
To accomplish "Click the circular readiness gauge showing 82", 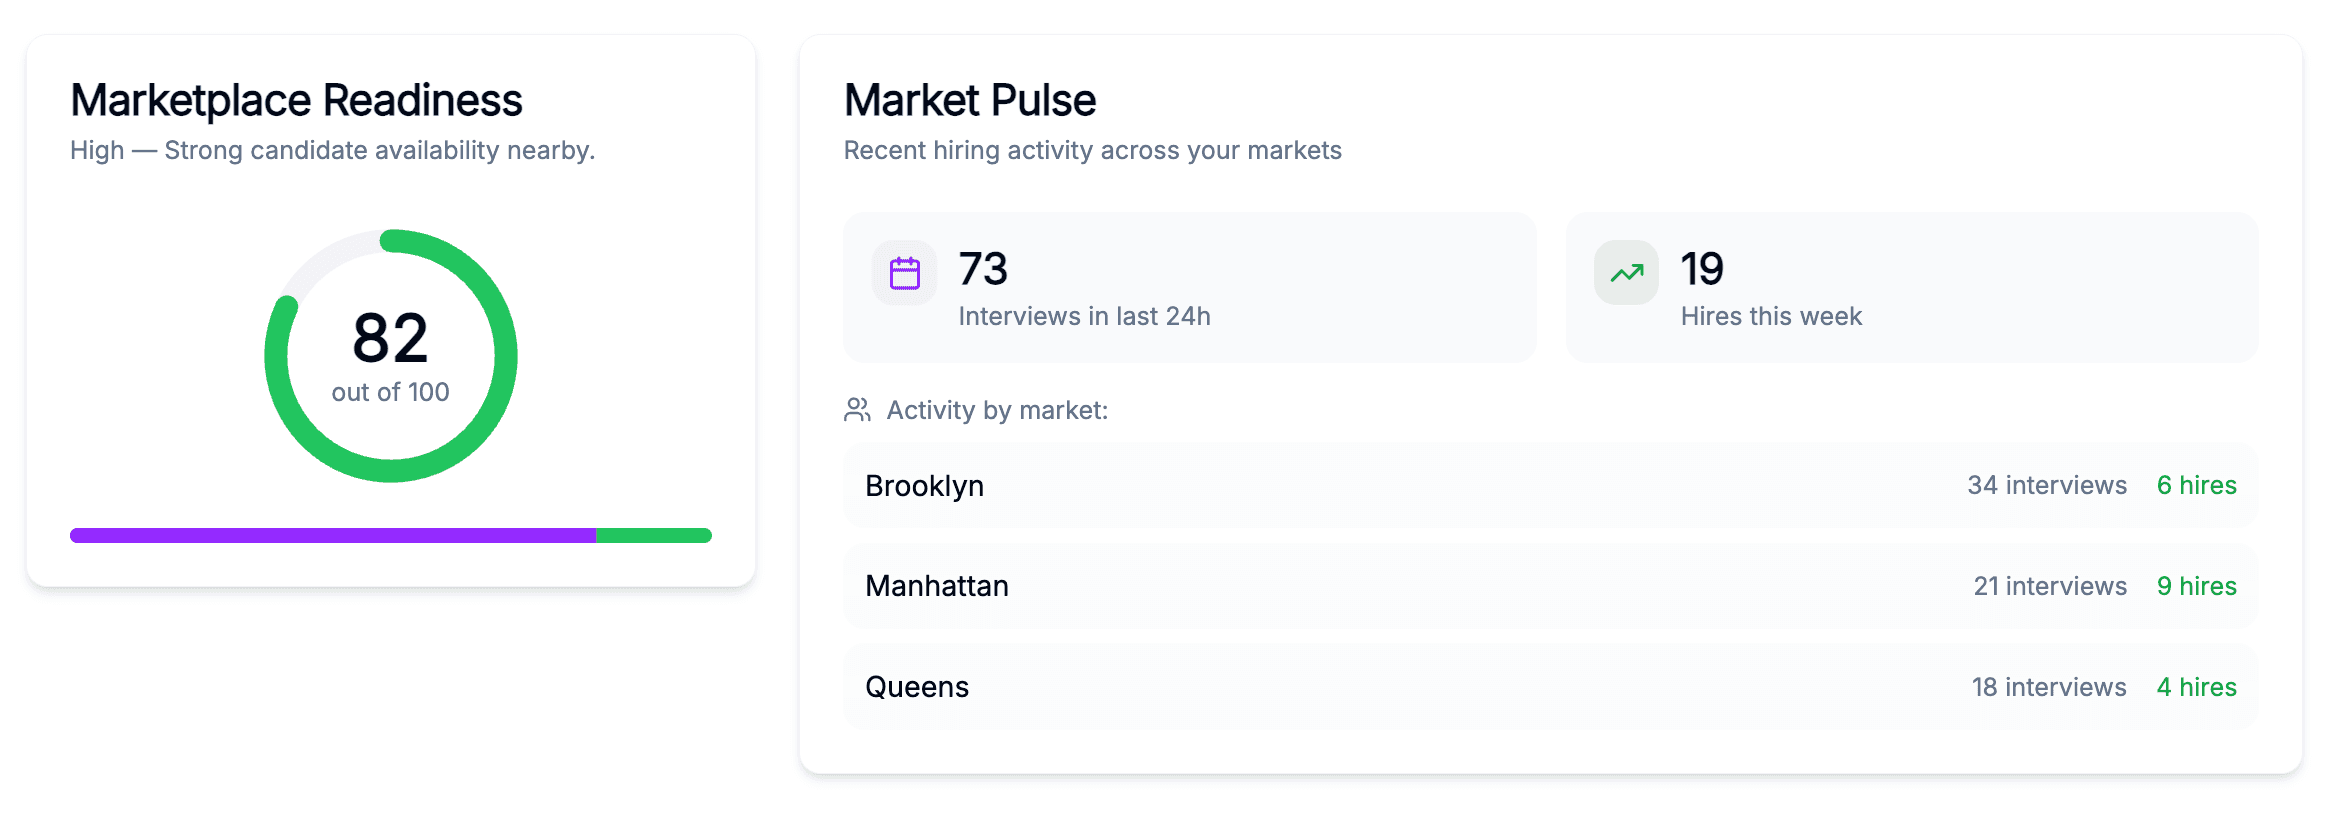I will pos(390,356).
